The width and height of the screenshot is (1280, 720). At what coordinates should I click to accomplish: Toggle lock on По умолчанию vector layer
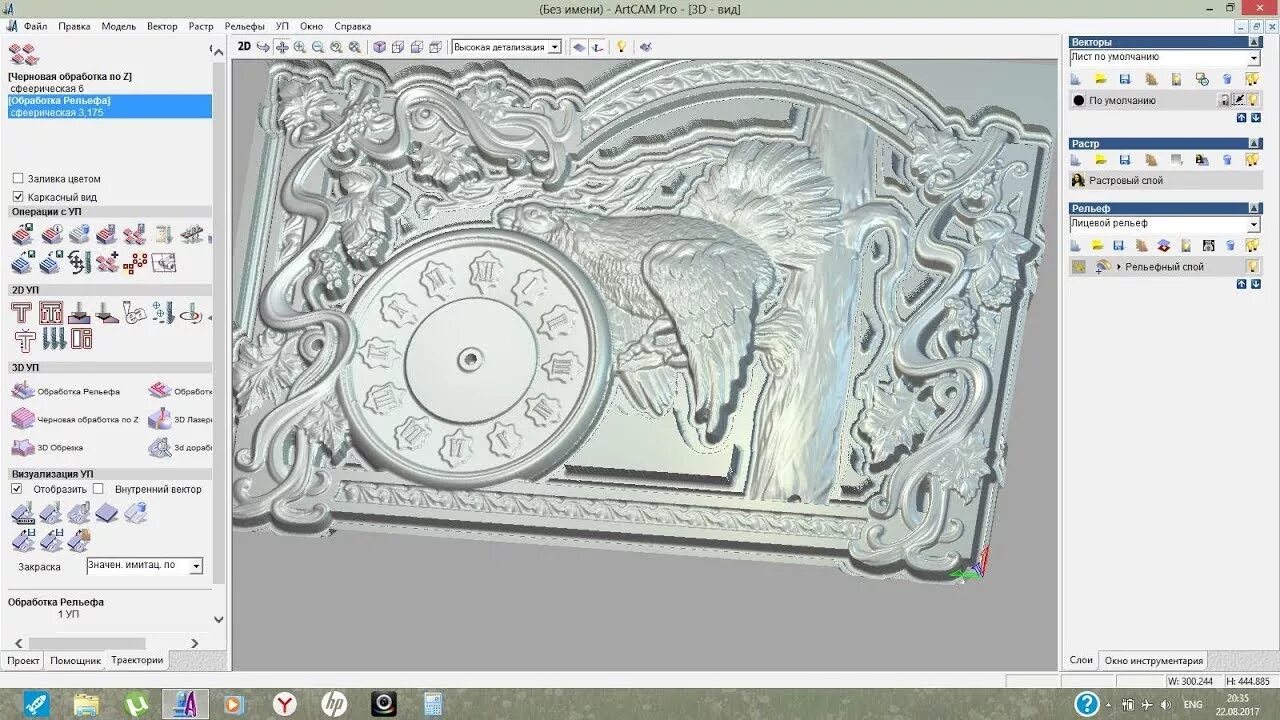tap(1223, 100)
